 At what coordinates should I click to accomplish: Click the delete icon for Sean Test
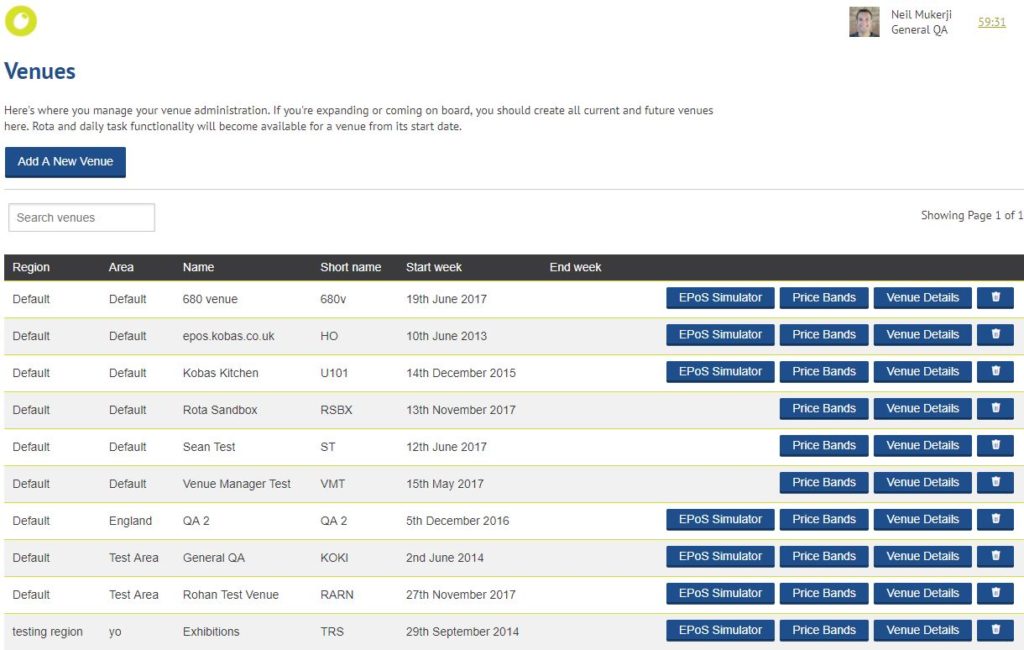(995, 445)
